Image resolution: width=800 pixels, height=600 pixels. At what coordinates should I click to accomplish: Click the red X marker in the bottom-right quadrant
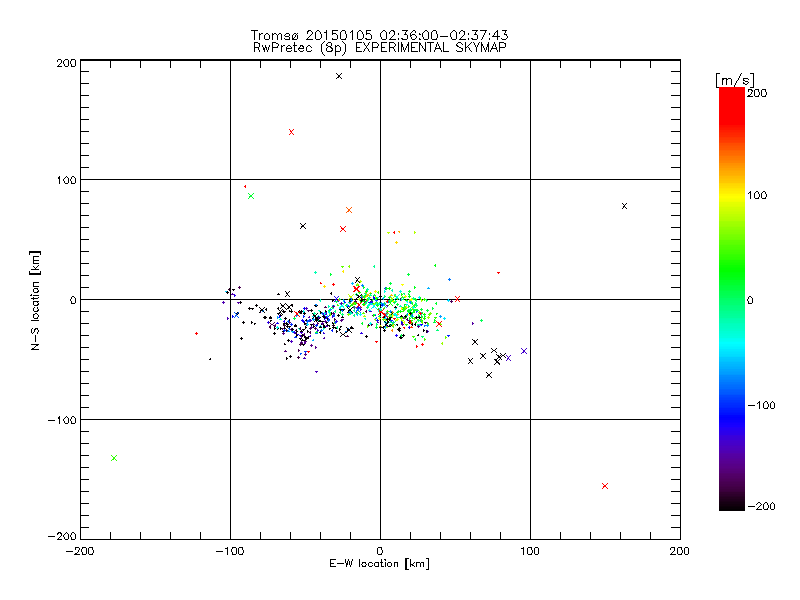605,486
